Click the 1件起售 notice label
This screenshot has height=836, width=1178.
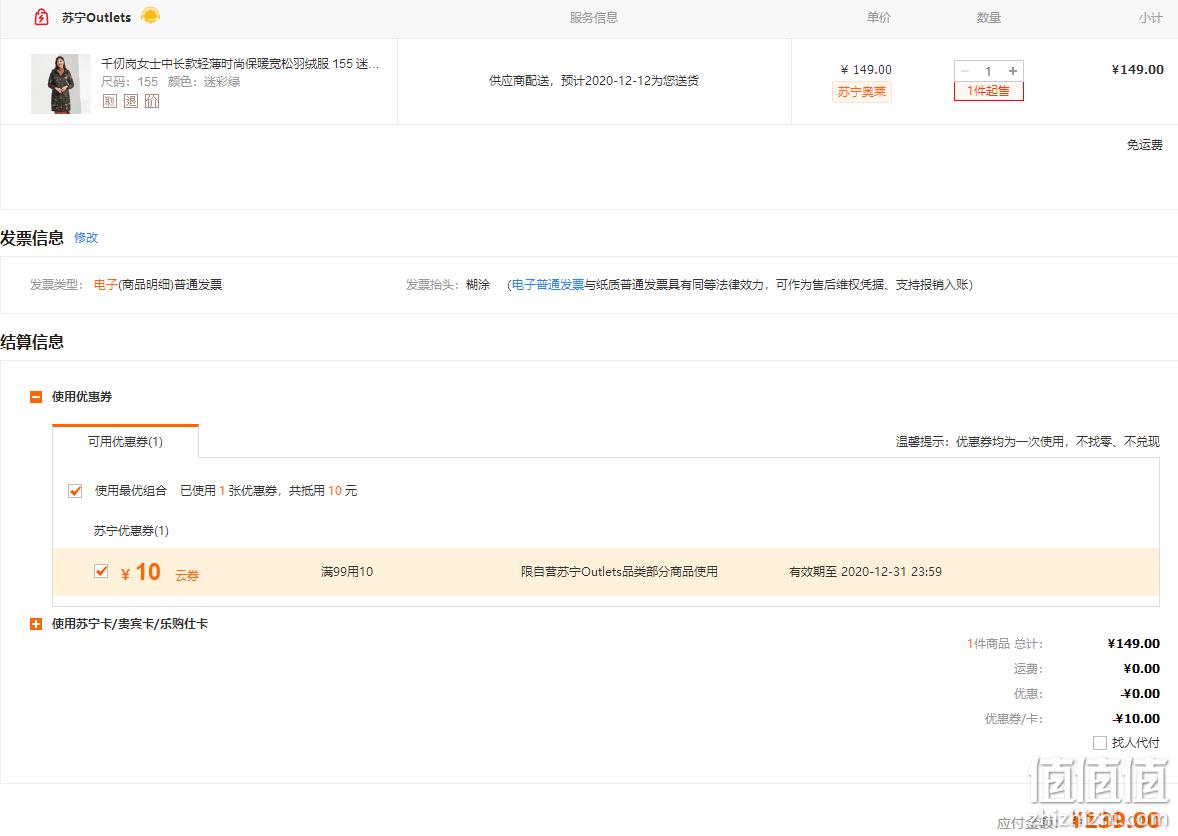click(989, 91)
